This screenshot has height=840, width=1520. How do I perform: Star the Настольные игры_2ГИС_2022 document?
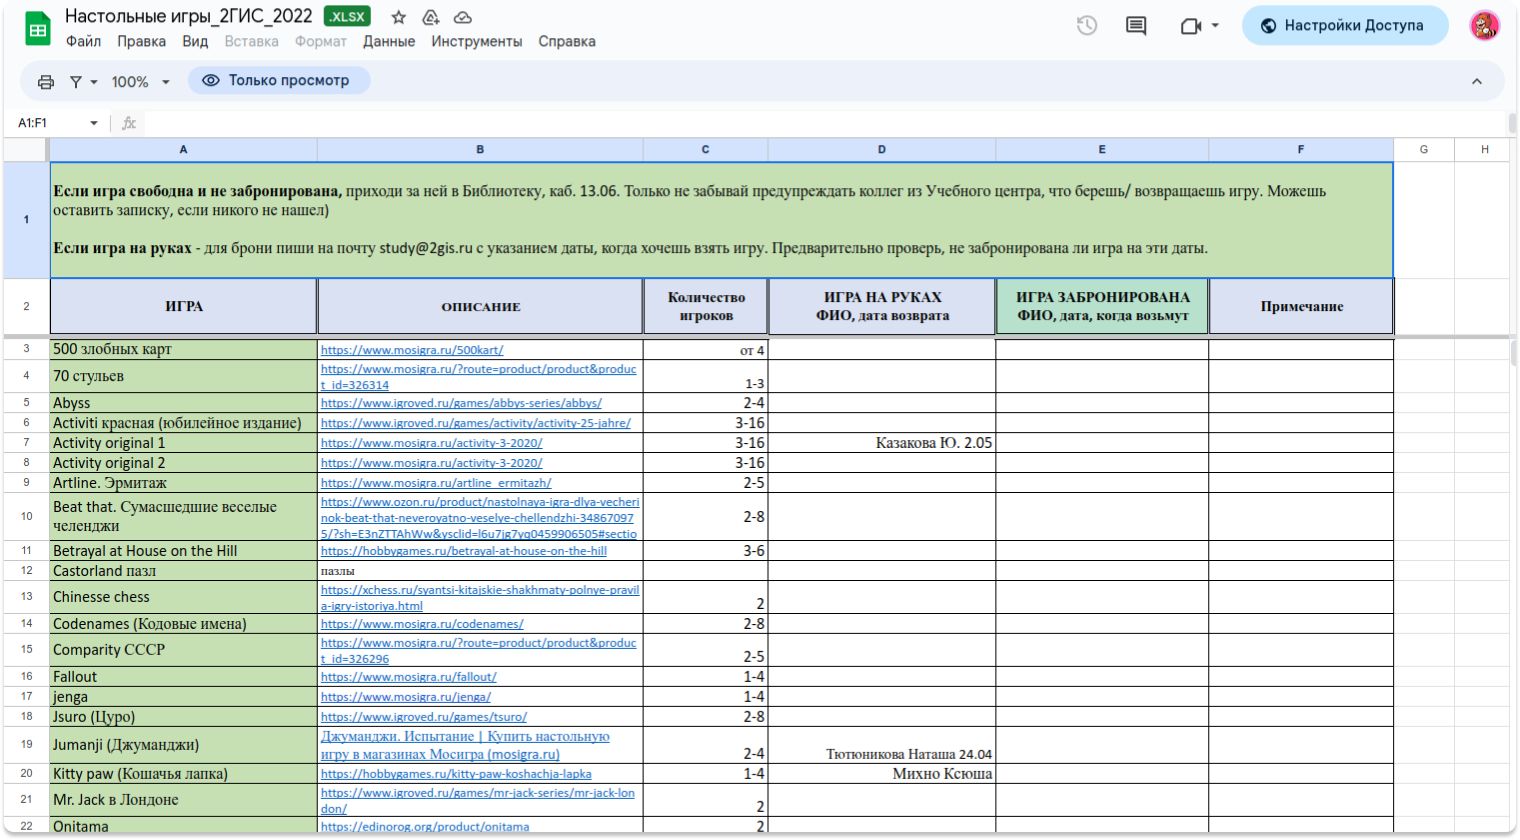399,17
